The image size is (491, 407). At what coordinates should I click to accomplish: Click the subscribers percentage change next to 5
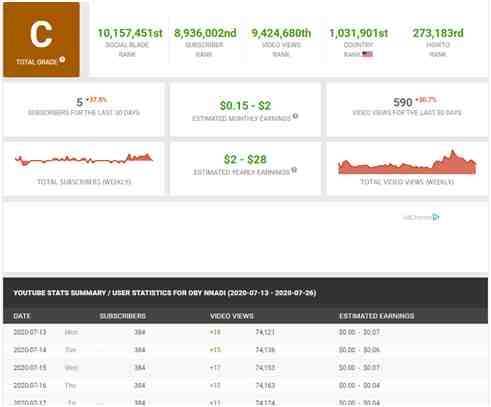(x=96, y=99)
